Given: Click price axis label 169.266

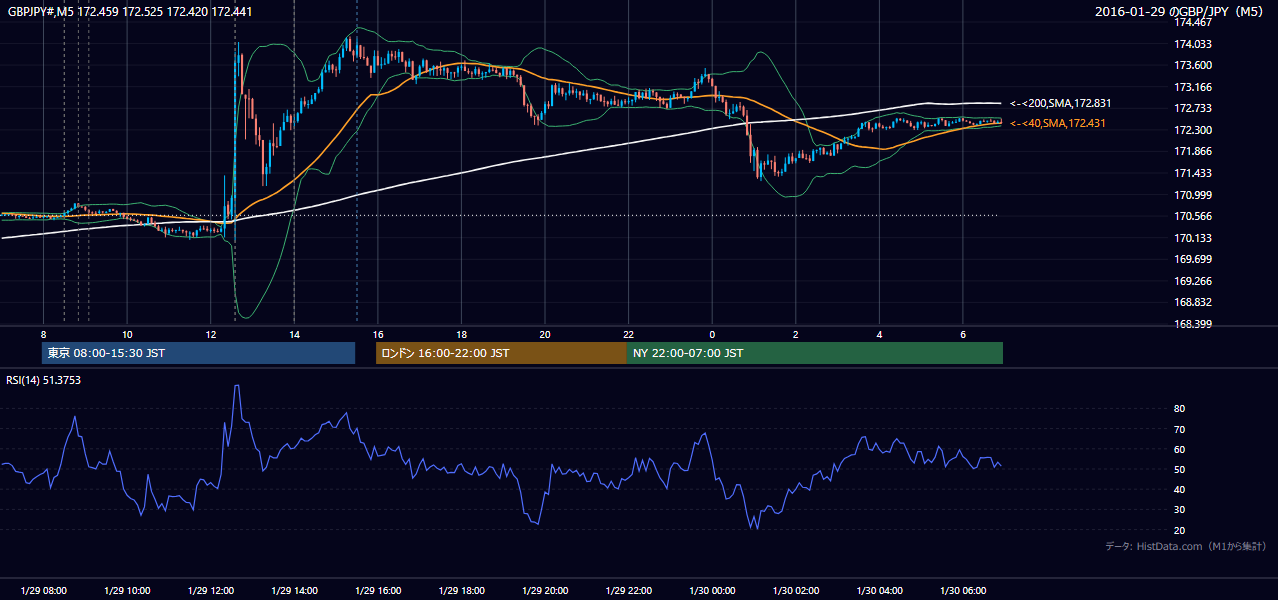Looking at the screenshot, I should (1192, 281).
